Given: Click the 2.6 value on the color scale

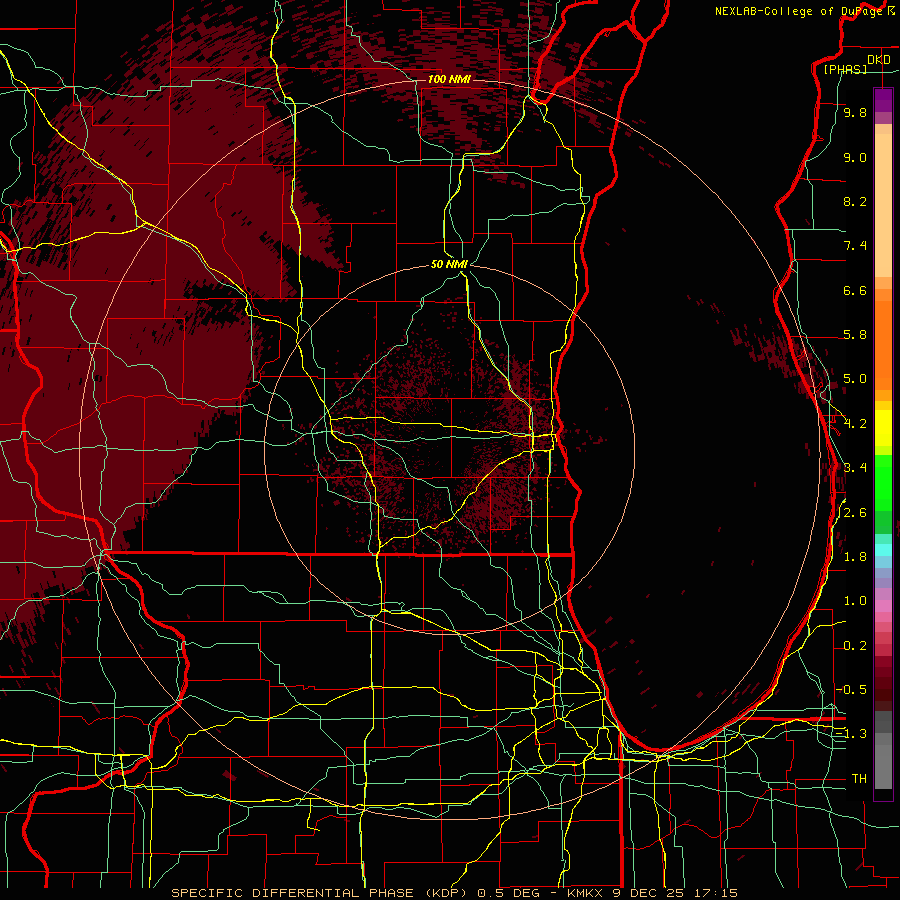Looking at the screenshot, I should pyautogui.click(x=855, y=512).
